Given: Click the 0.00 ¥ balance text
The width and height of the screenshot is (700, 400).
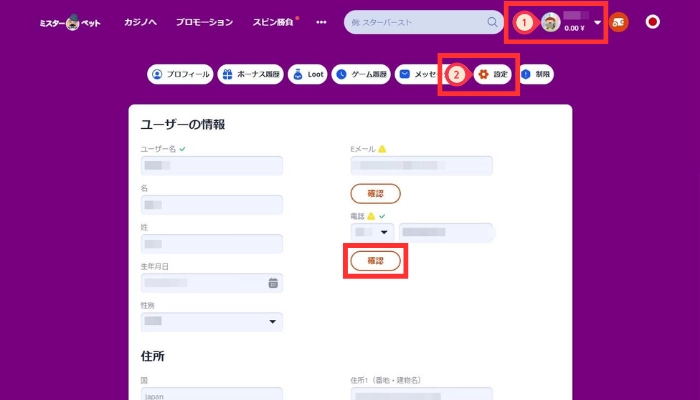Looking at the screenshot, I should click(574, 28).
